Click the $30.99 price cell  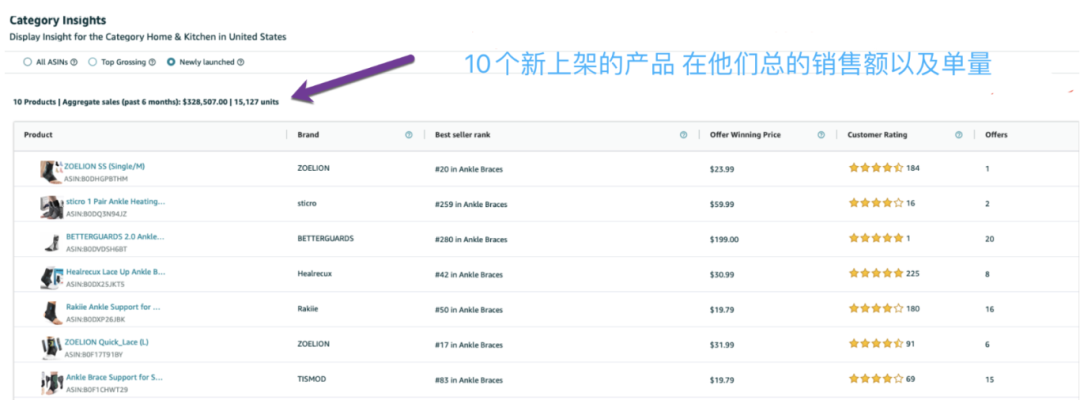722,274
